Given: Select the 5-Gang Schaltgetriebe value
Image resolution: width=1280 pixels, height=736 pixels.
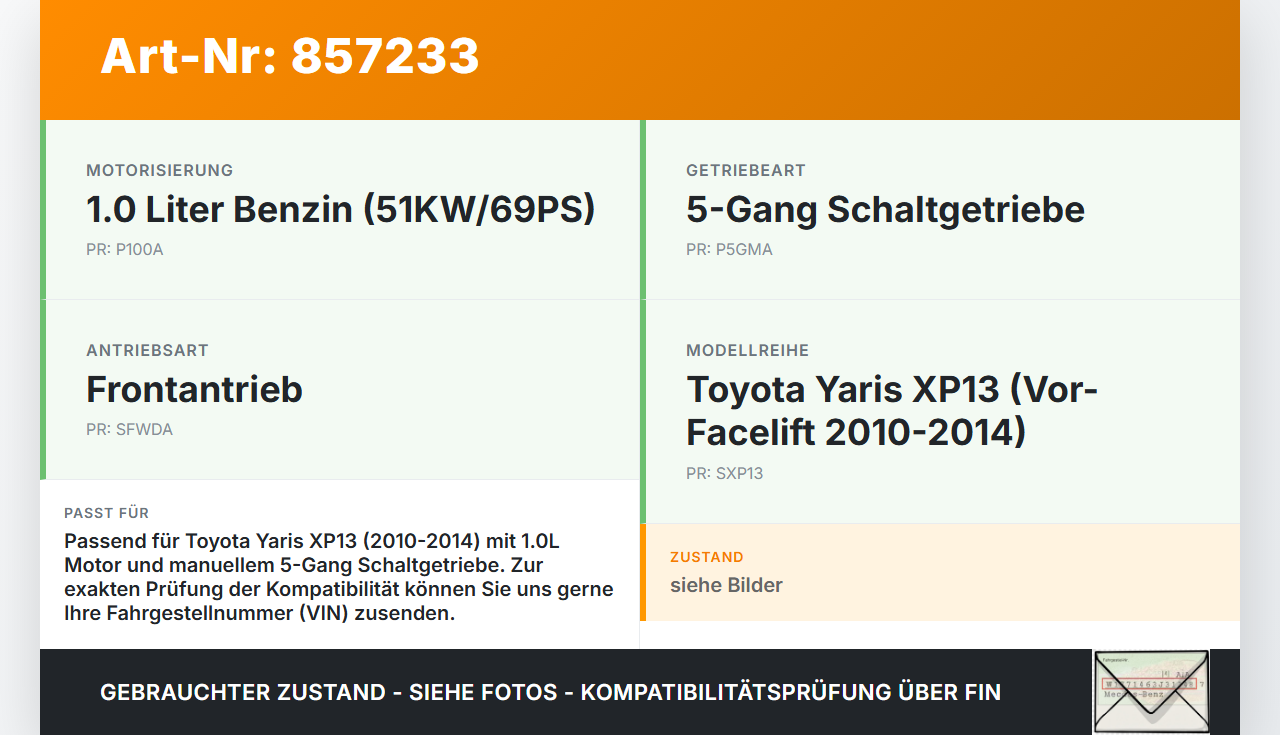Looking at the screenshot, I should (885, 209).
